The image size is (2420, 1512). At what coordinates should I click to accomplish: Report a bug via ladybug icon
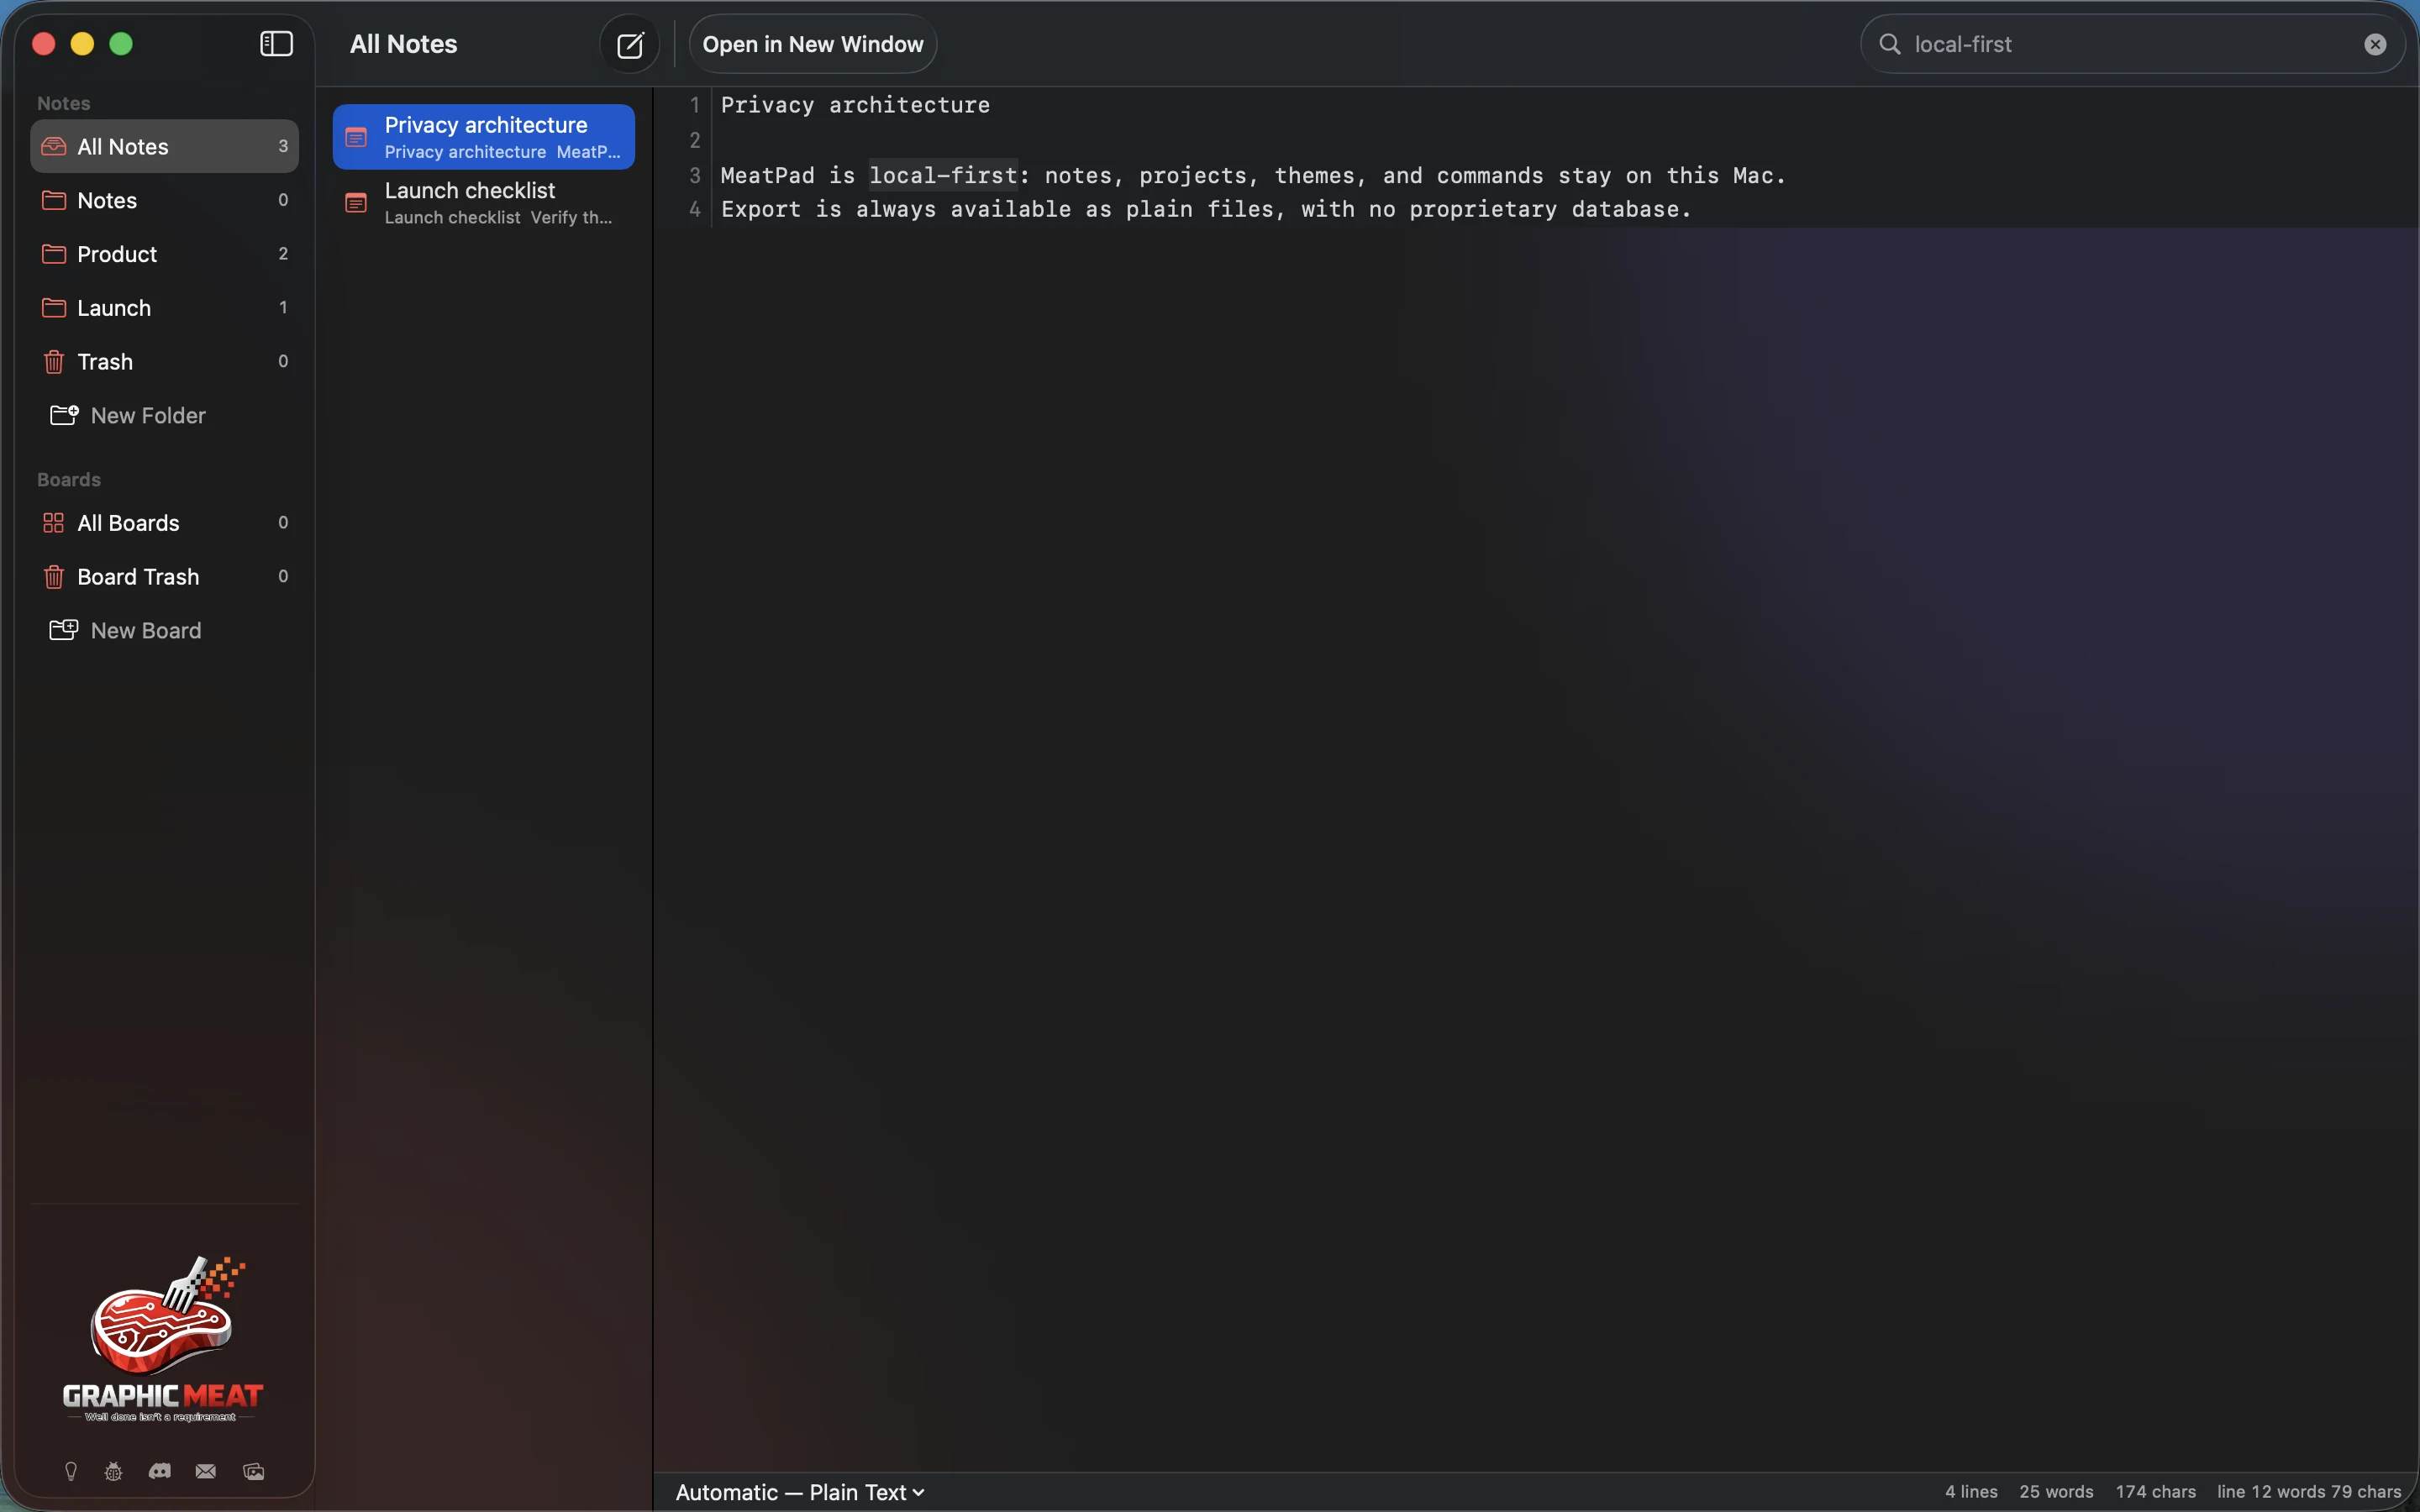[x=114, y=1471]
